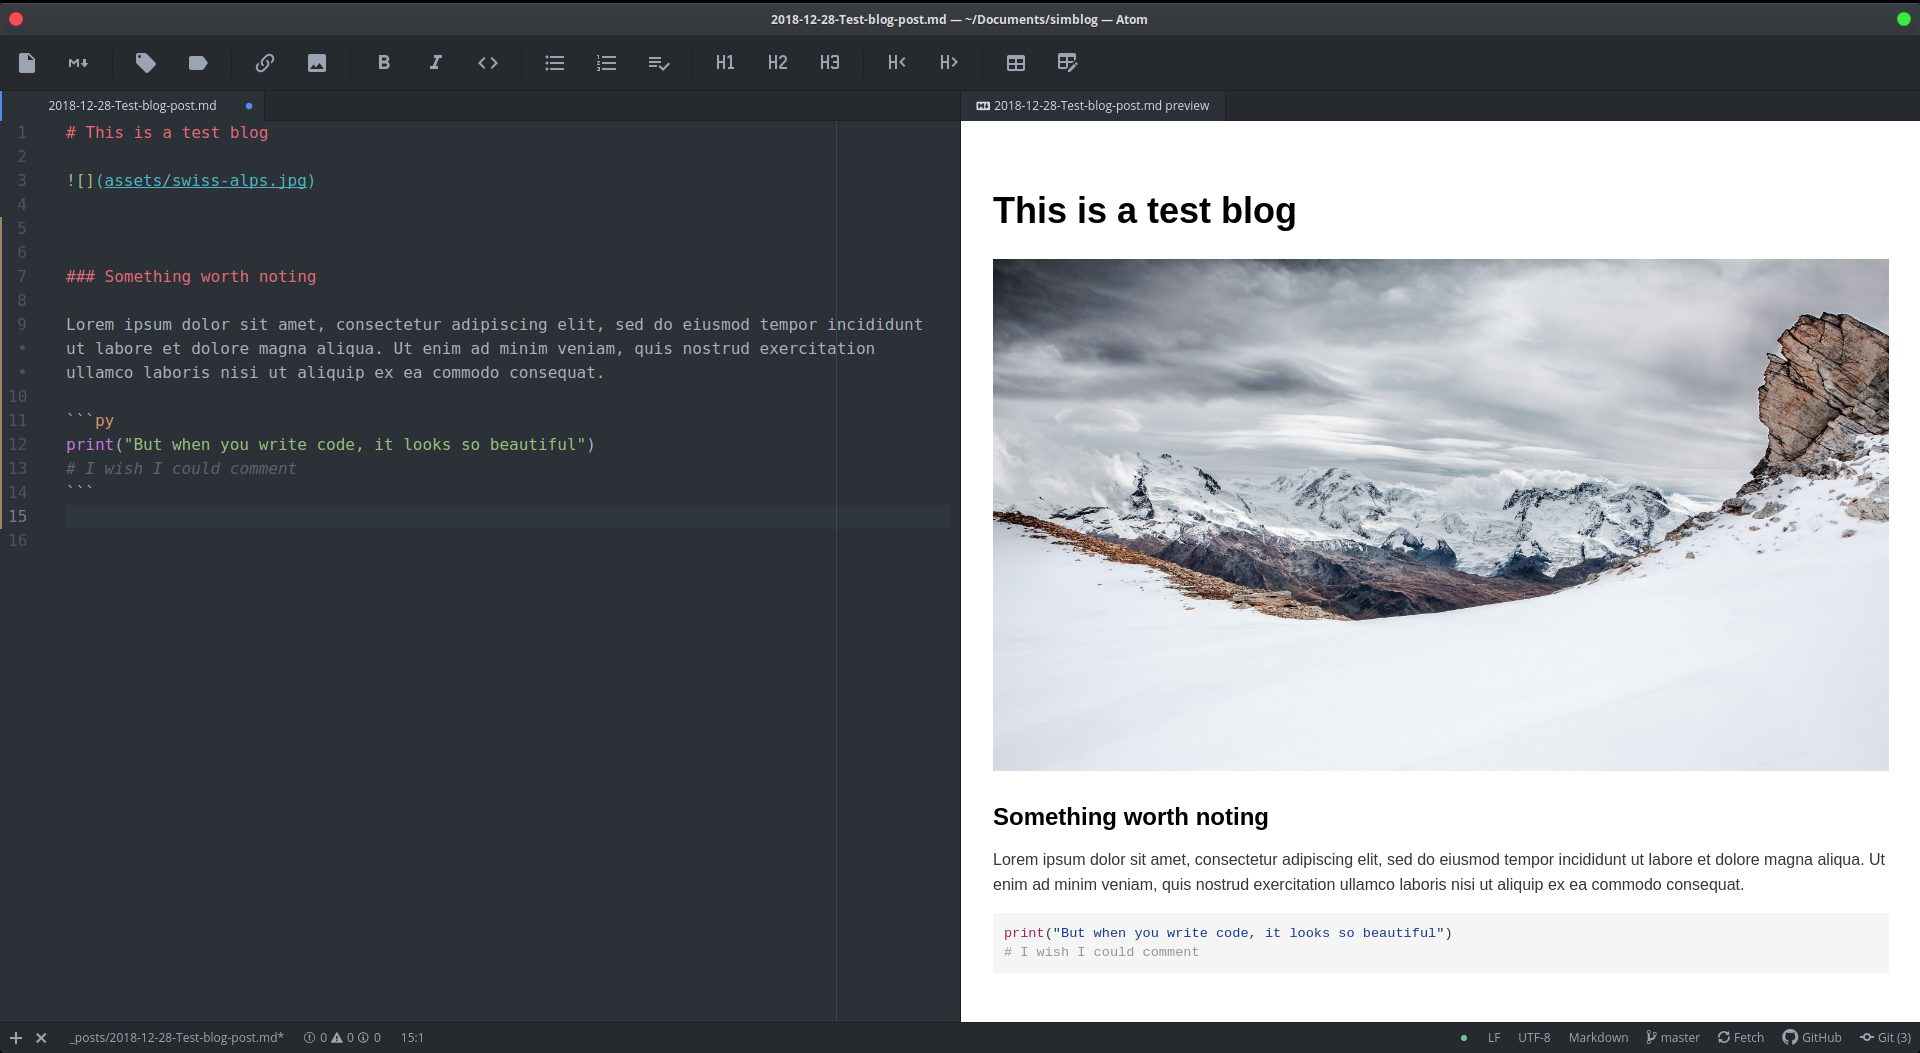This screenshot has width=1920, height=1053.
Task: Click Fetch in the status bar
Action: coord(1741,1038)
